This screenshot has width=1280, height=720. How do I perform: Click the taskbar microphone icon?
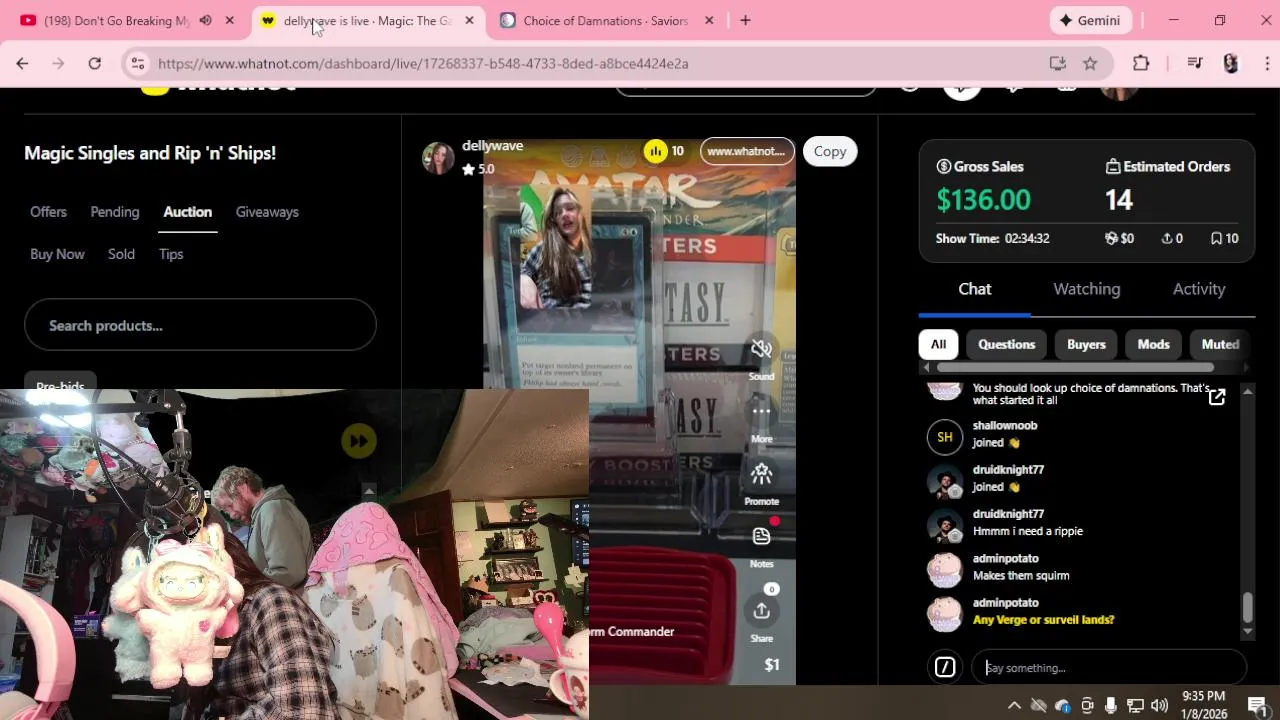pyautogui.click(x=1111, y=705)
